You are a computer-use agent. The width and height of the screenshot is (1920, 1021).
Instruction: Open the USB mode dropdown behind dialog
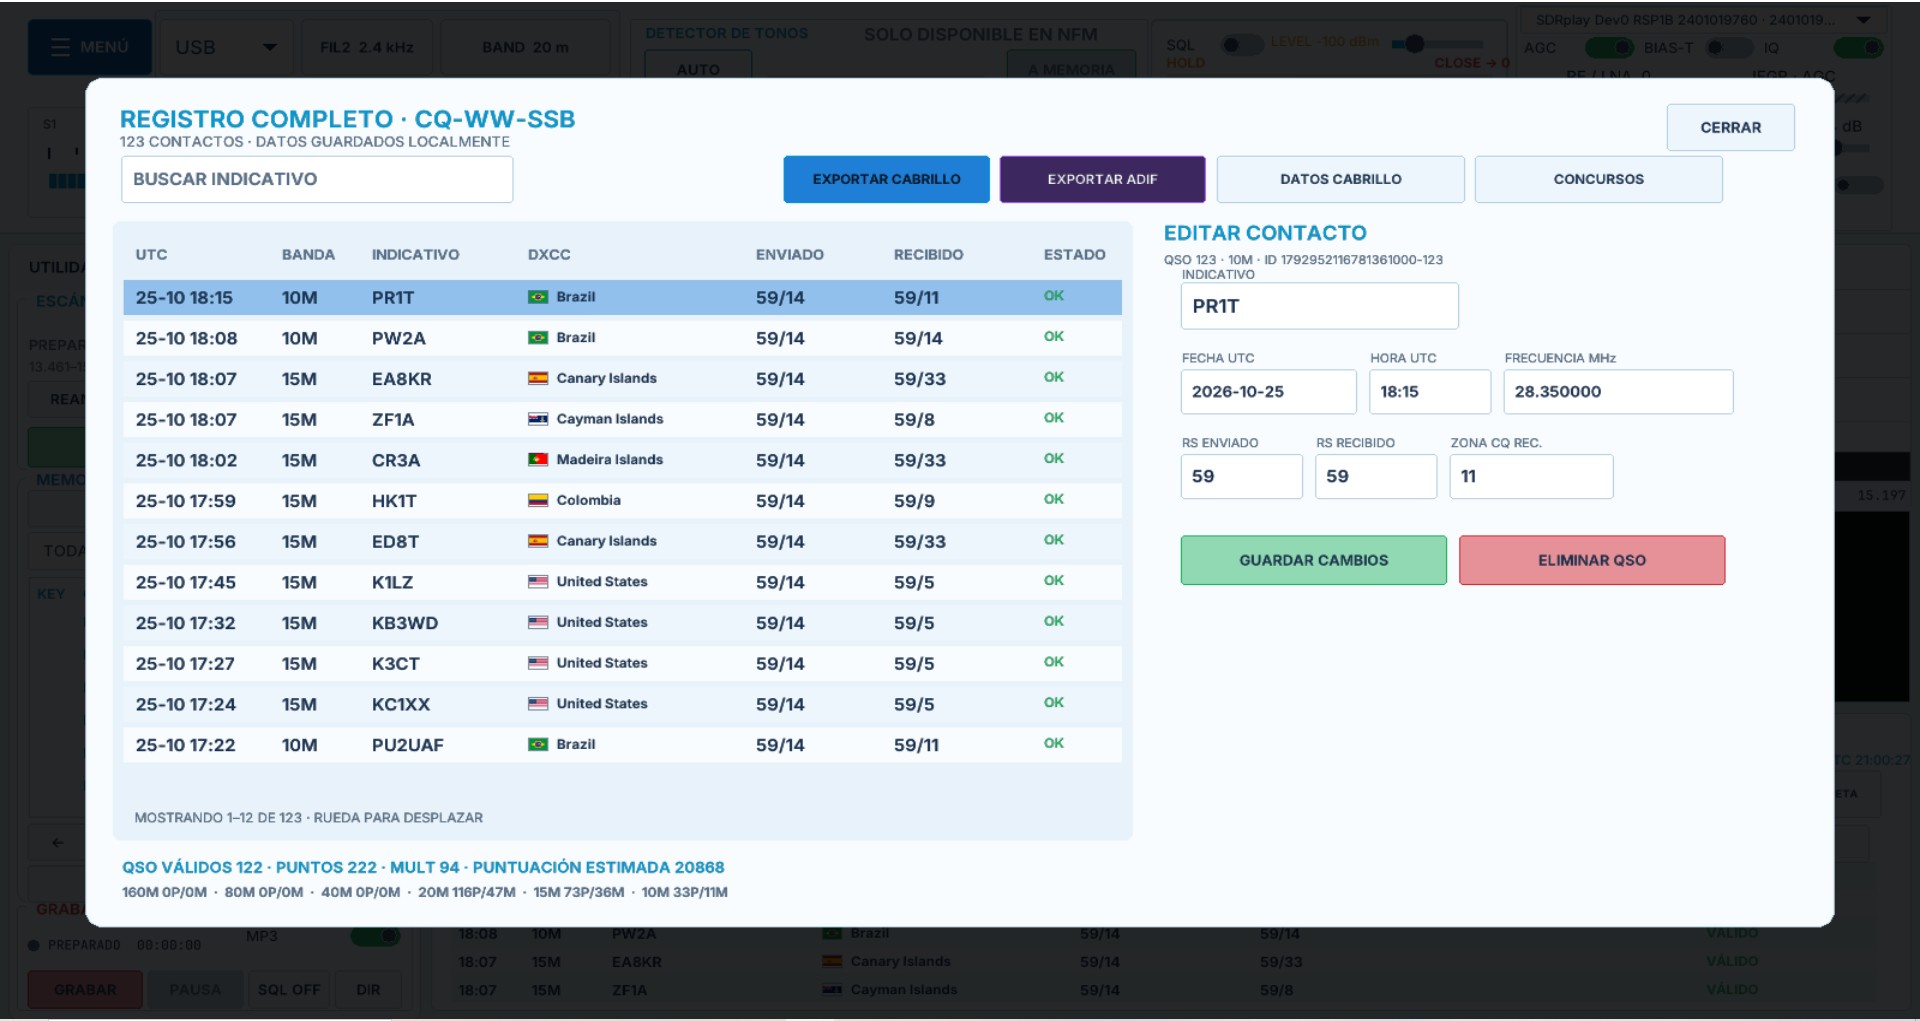point(226,47)
